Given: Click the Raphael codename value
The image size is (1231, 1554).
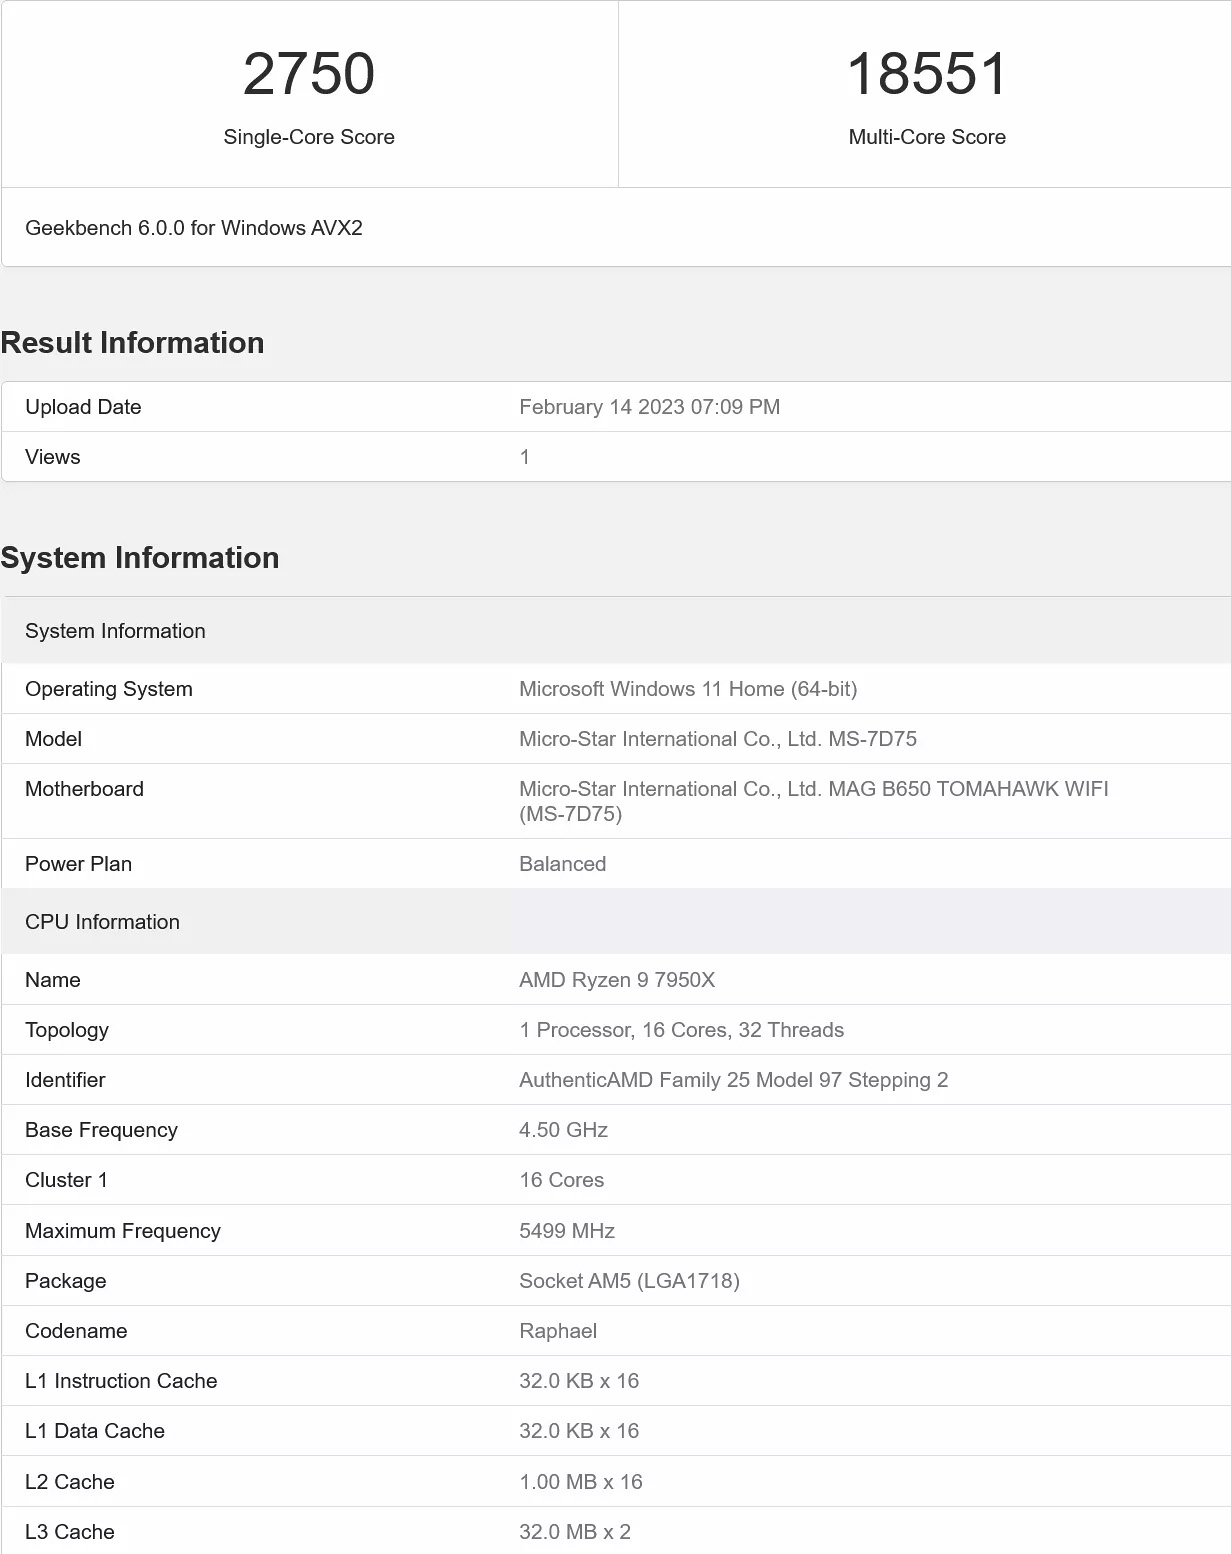Looking at the screenshot, I should tap(558, 1331).
